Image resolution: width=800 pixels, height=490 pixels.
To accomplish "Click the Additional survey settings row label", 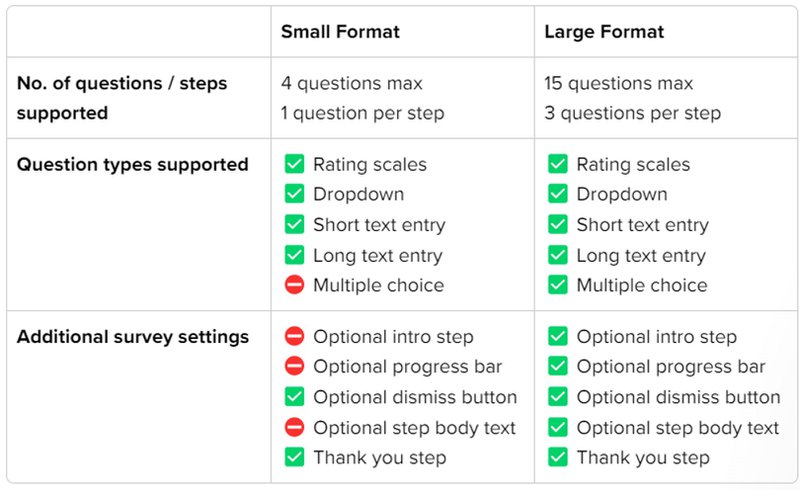I will pos(133,337).
